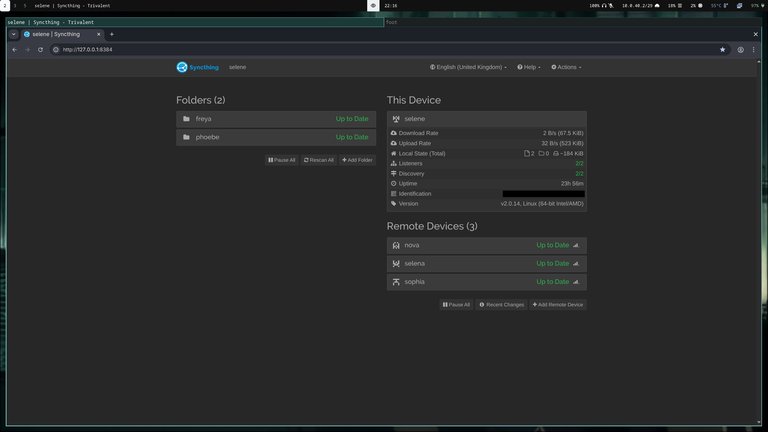Click the redacted Identification device ID

tap(543, 194)
